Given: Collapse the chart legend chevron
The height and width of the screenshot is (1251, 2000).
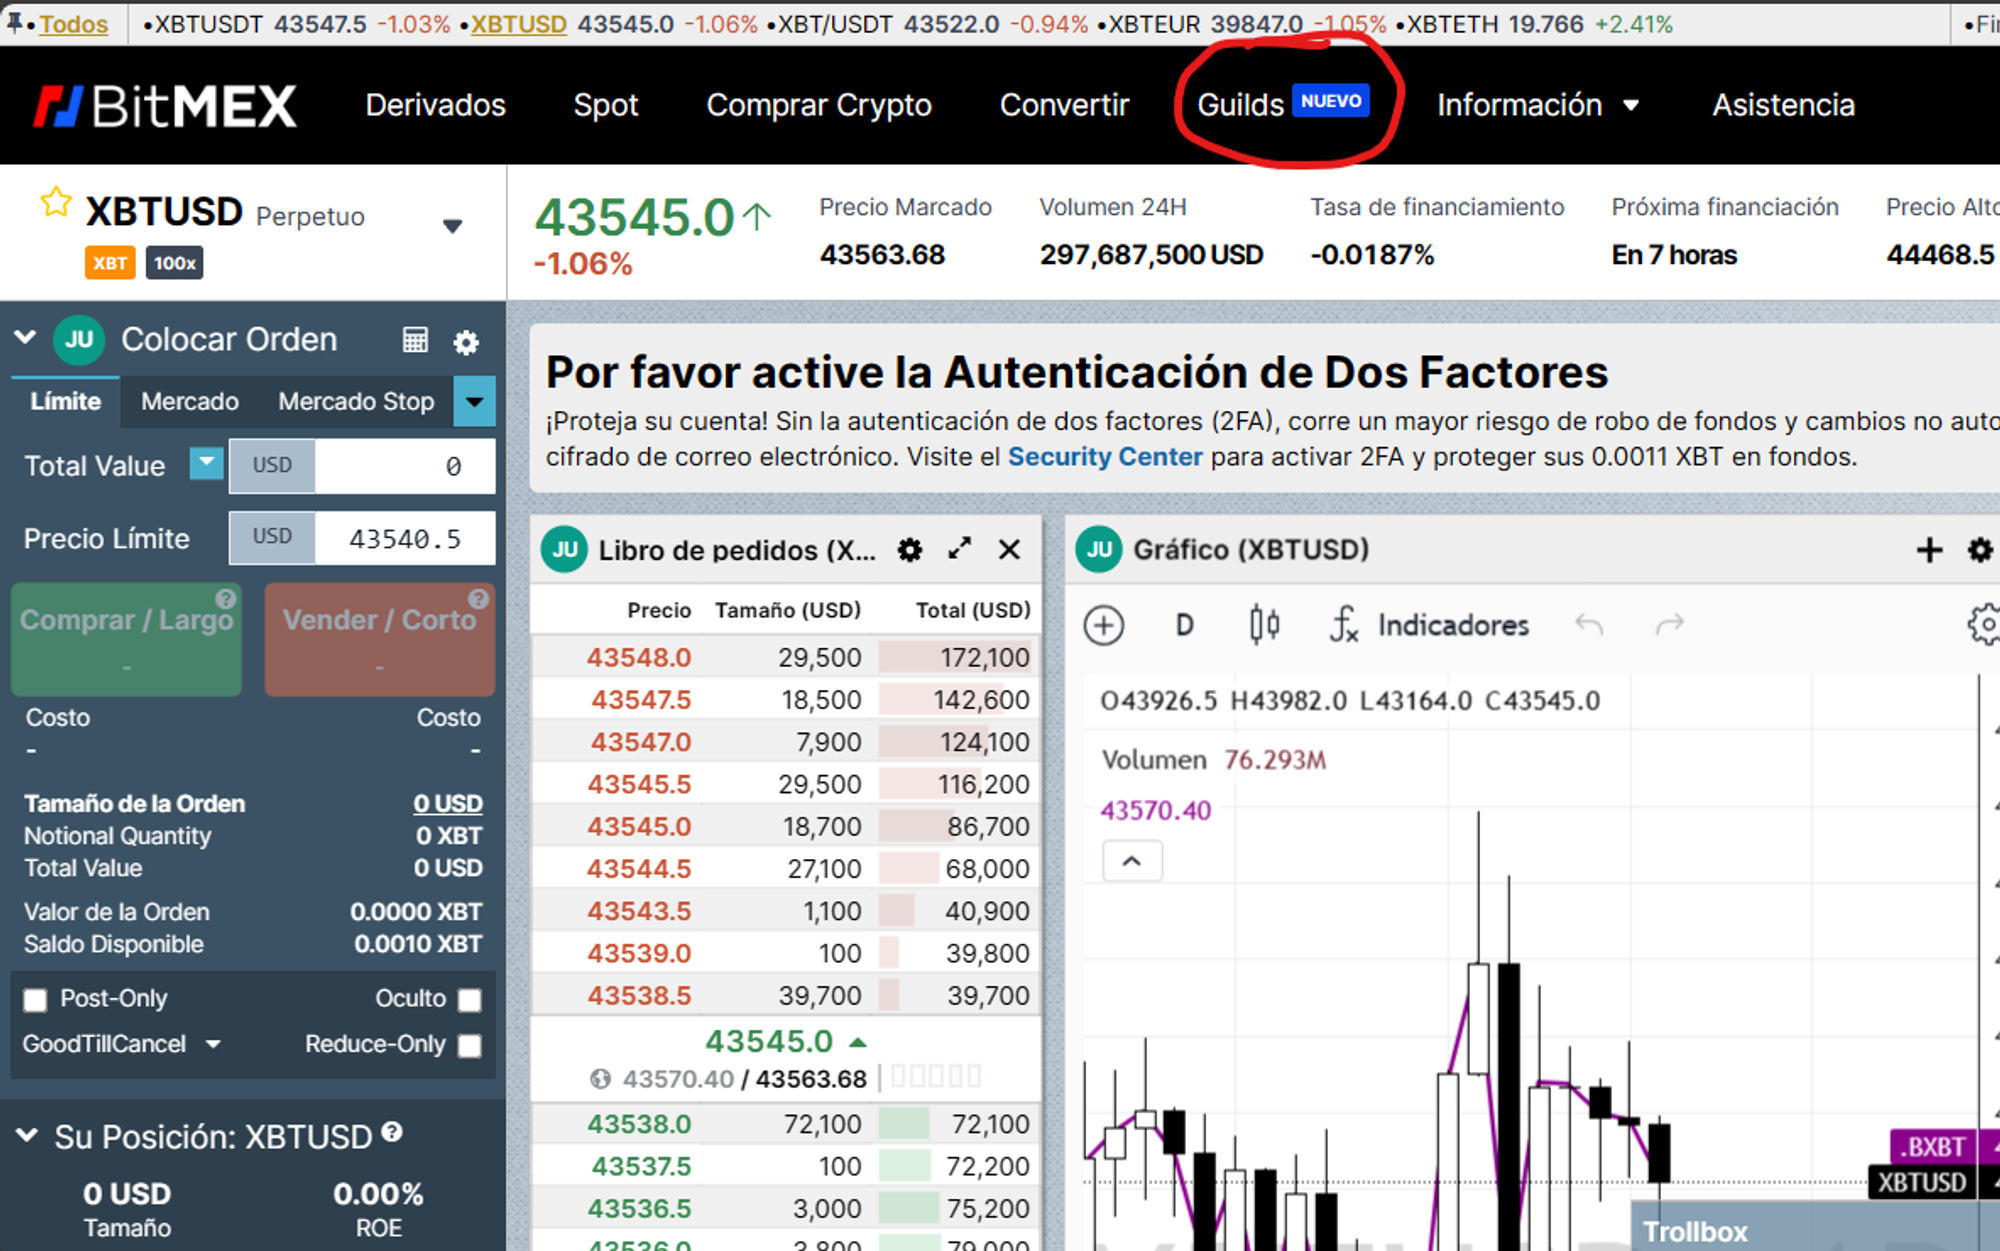Looking at the screenshot, I should [1132, 861].
